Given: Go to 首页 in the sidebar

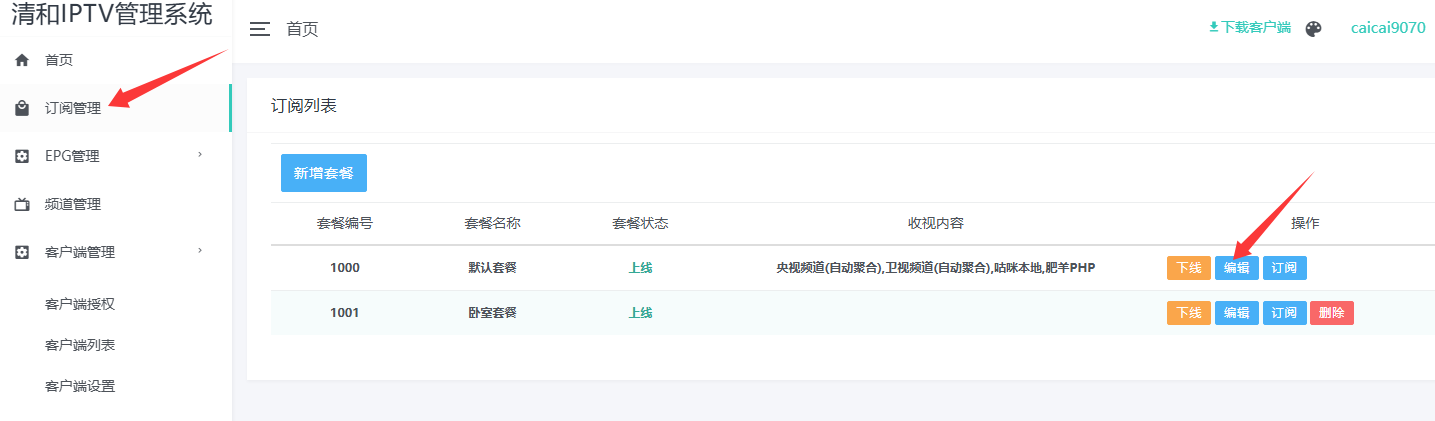Looking at the screenshot, I should point(59,60).
